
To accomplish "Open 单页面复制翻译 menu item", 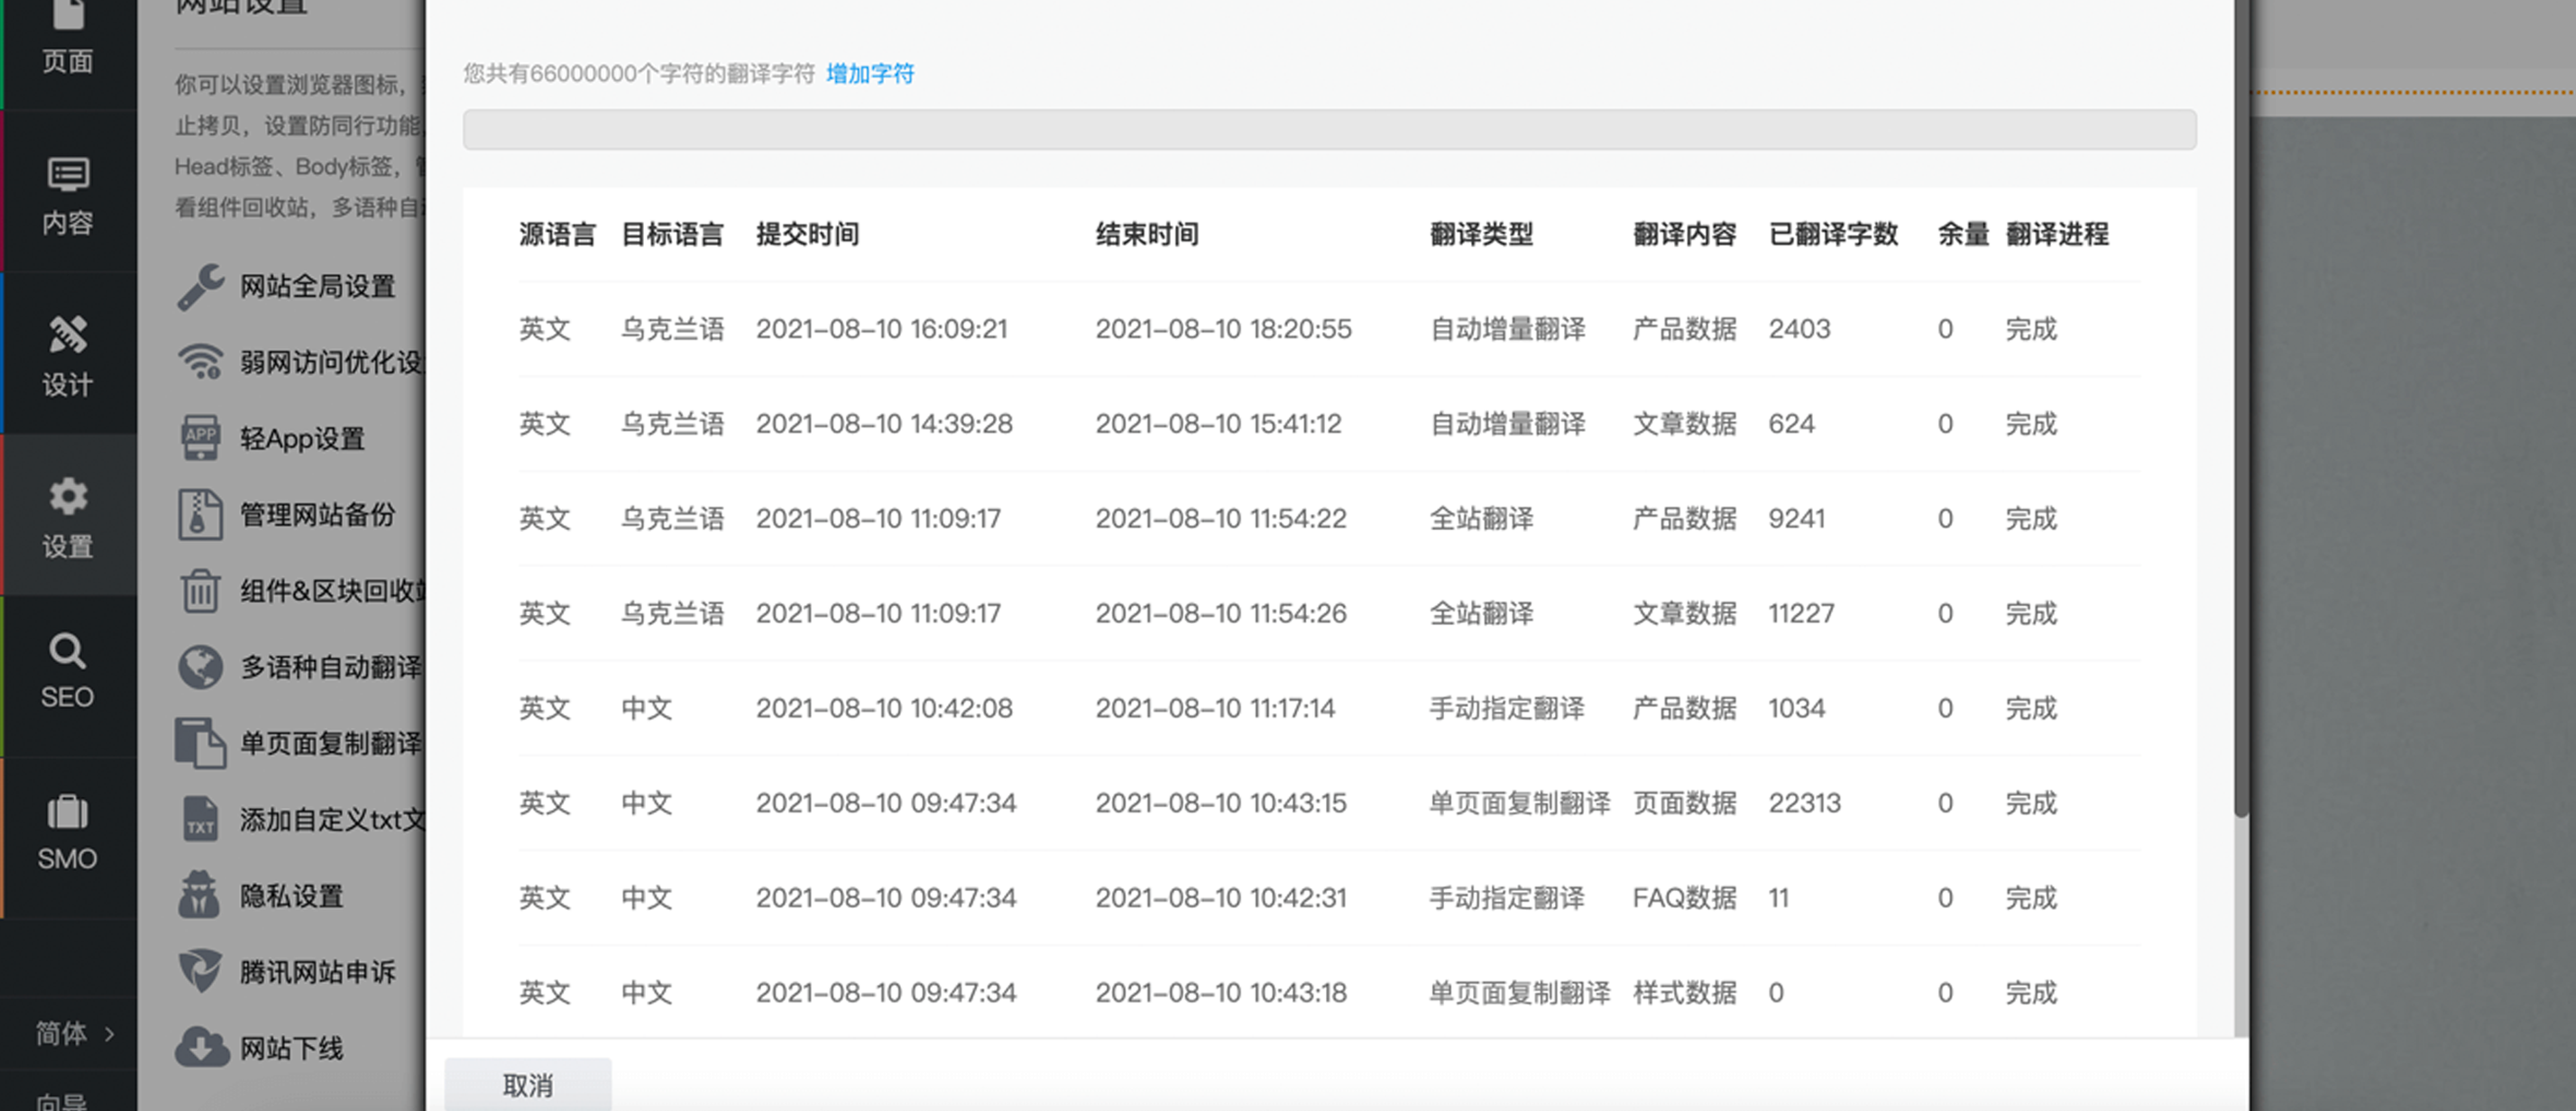I will coord(330,743).
